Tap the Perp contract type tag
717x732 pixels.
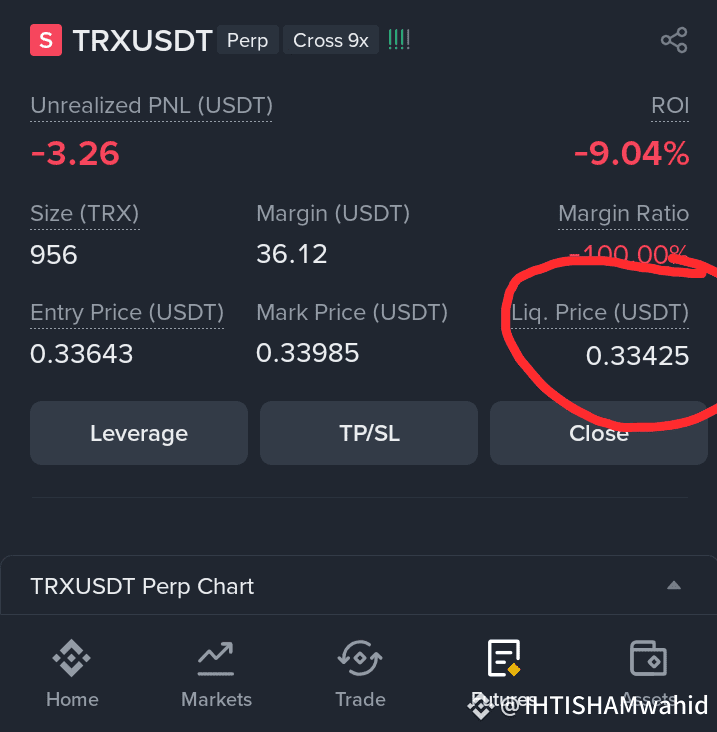click(247, 40)
